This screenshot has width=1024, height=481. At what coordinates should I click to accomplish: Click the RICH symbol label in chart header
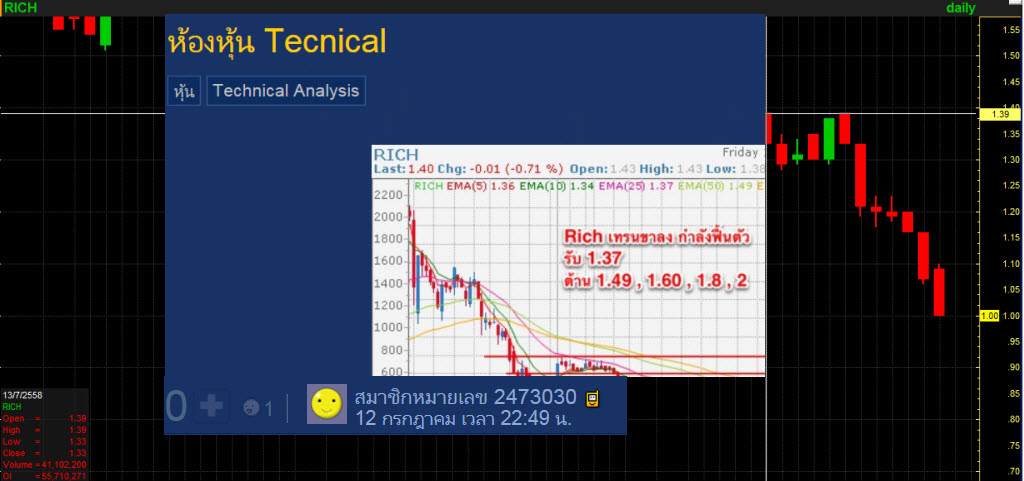coord(395,155)
